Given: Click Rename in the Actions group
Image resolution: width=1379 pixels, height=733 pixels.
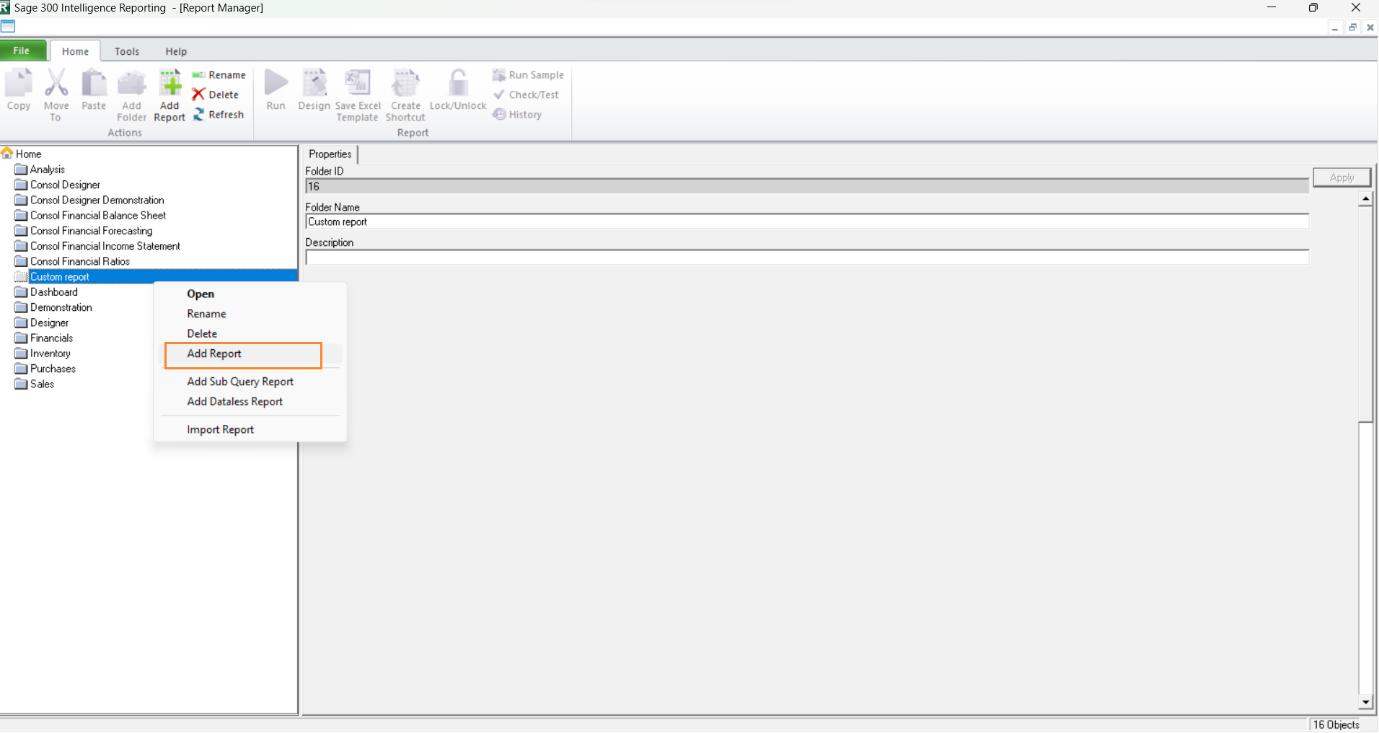Looking at the screenshot, I should [x=217, y=75].
